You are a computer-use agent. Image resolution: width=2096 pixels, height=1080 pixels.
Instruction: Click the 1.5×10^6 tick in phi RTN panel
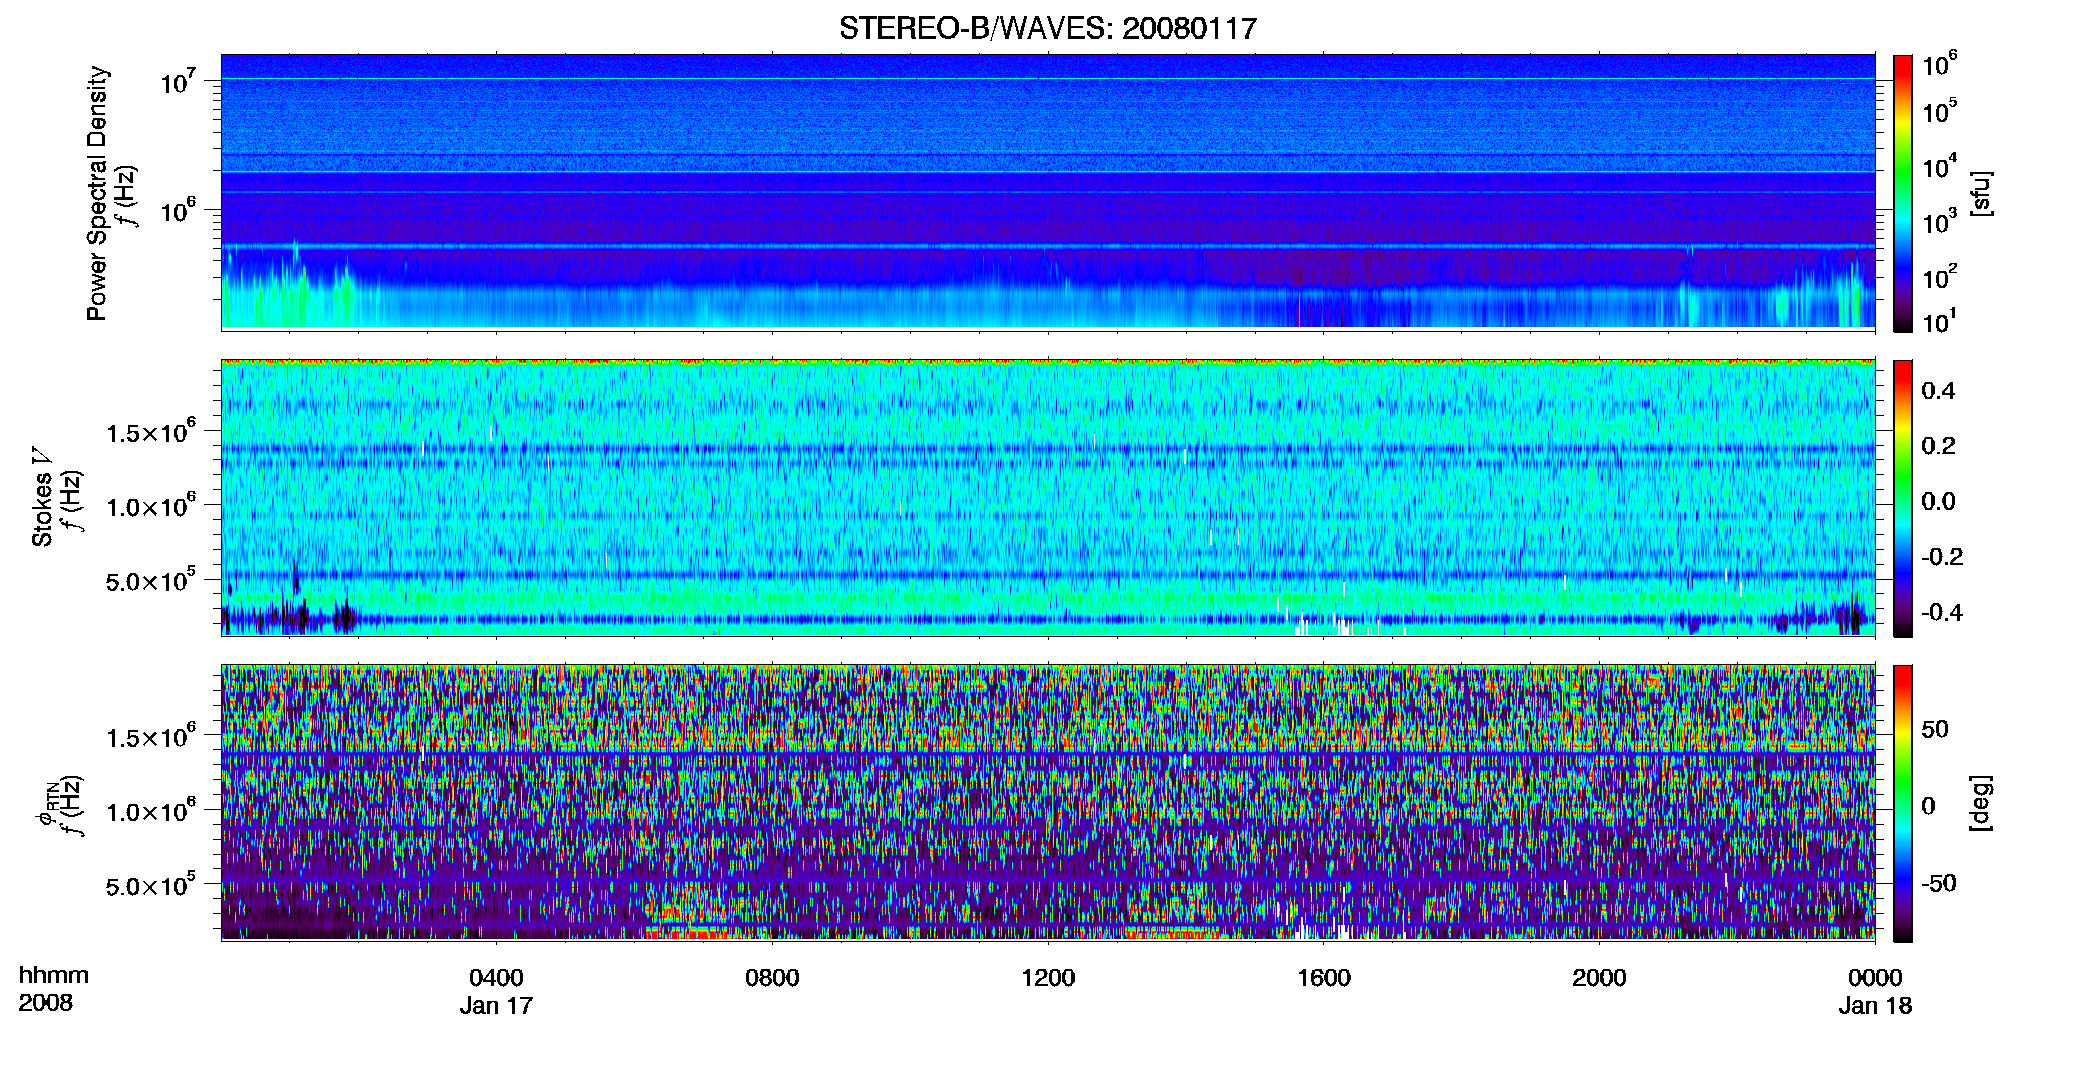click(151, 737)
